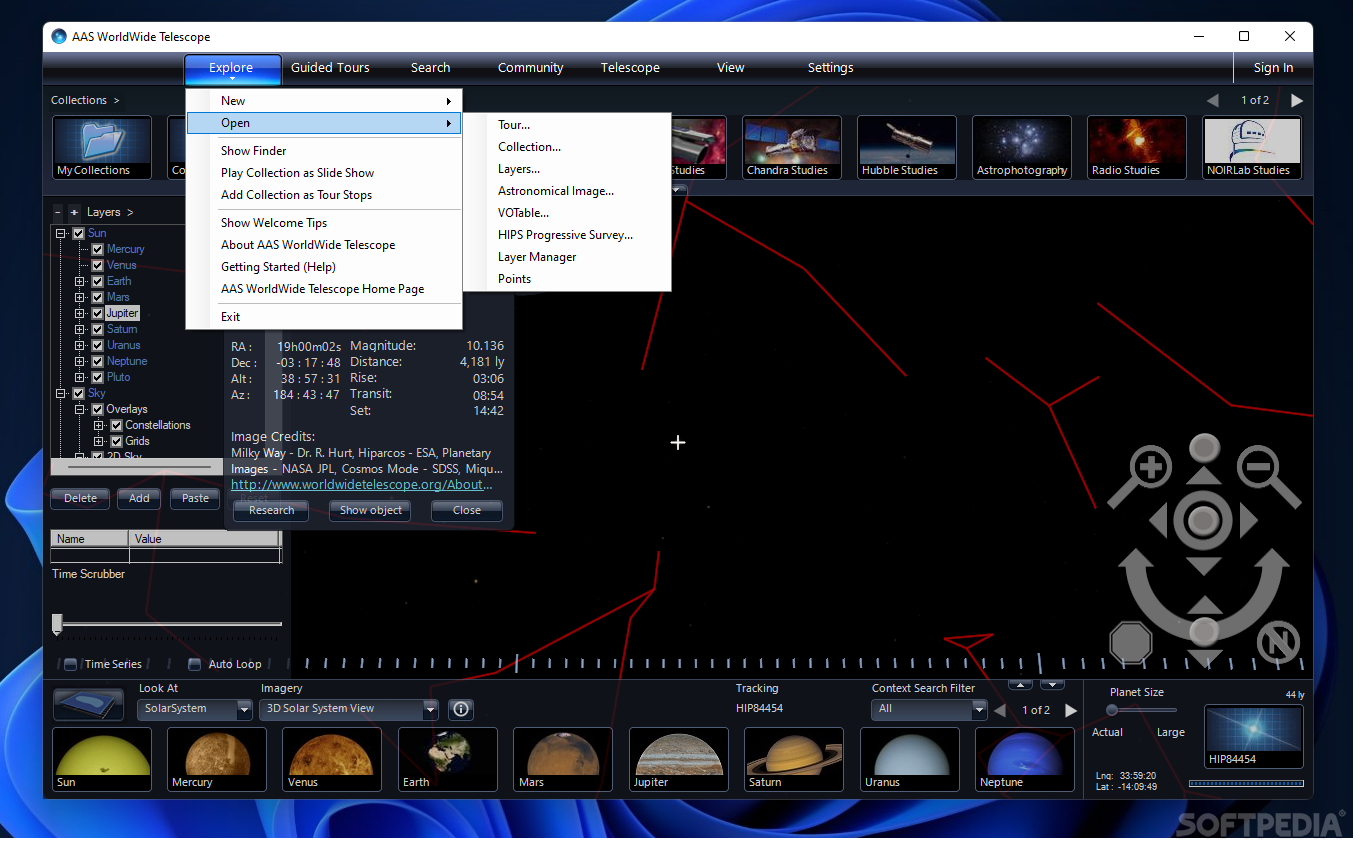Viewport: 1361px width, 852px height.
Task: Select the Jupiter thumbnail in bottom strip
Action: point(679,759)
